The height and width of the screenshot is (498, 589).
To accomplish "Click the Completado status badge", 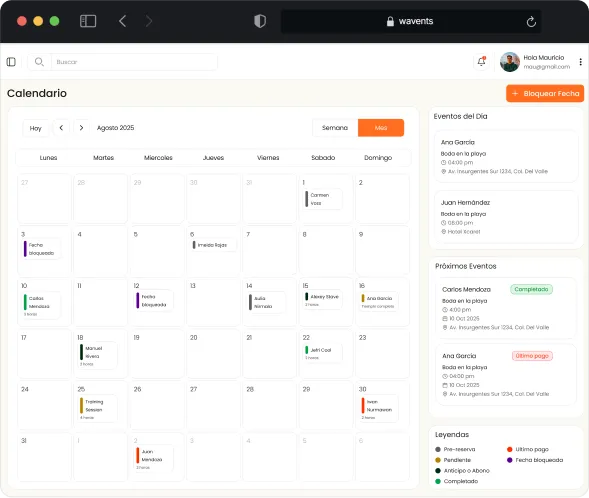I will click(x=531, y=289).
